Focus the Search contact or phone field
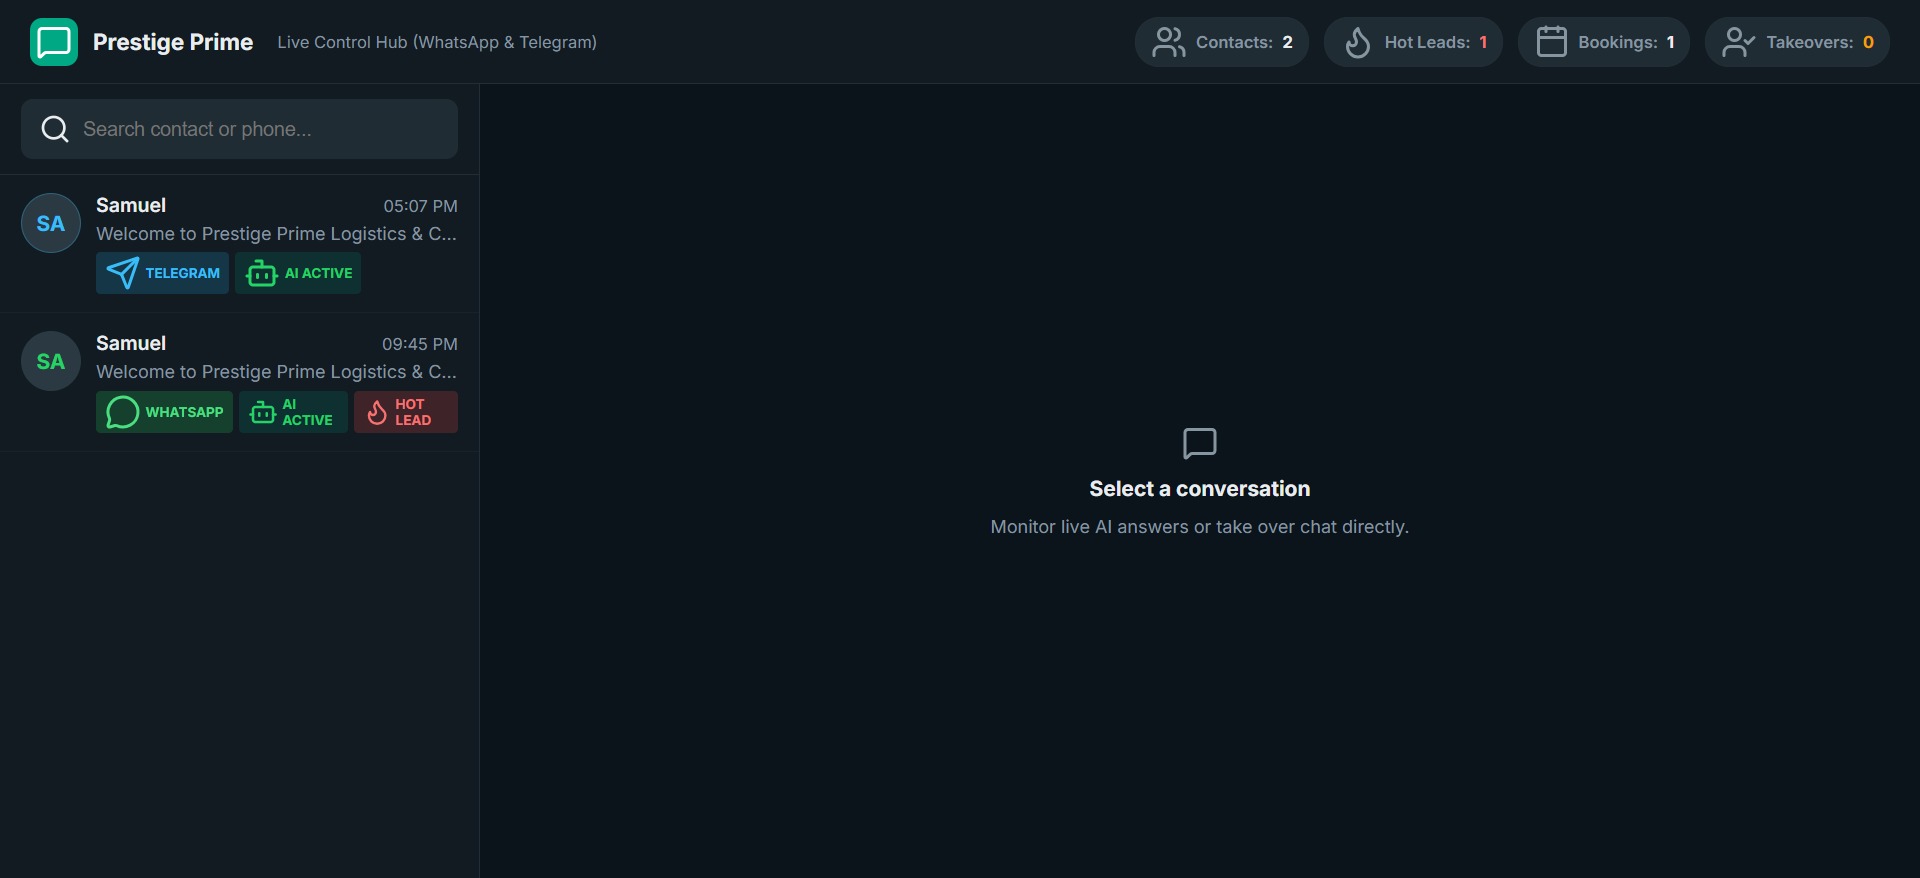Viewport: 1920px width, 878px height. click(x=239, y=129)
